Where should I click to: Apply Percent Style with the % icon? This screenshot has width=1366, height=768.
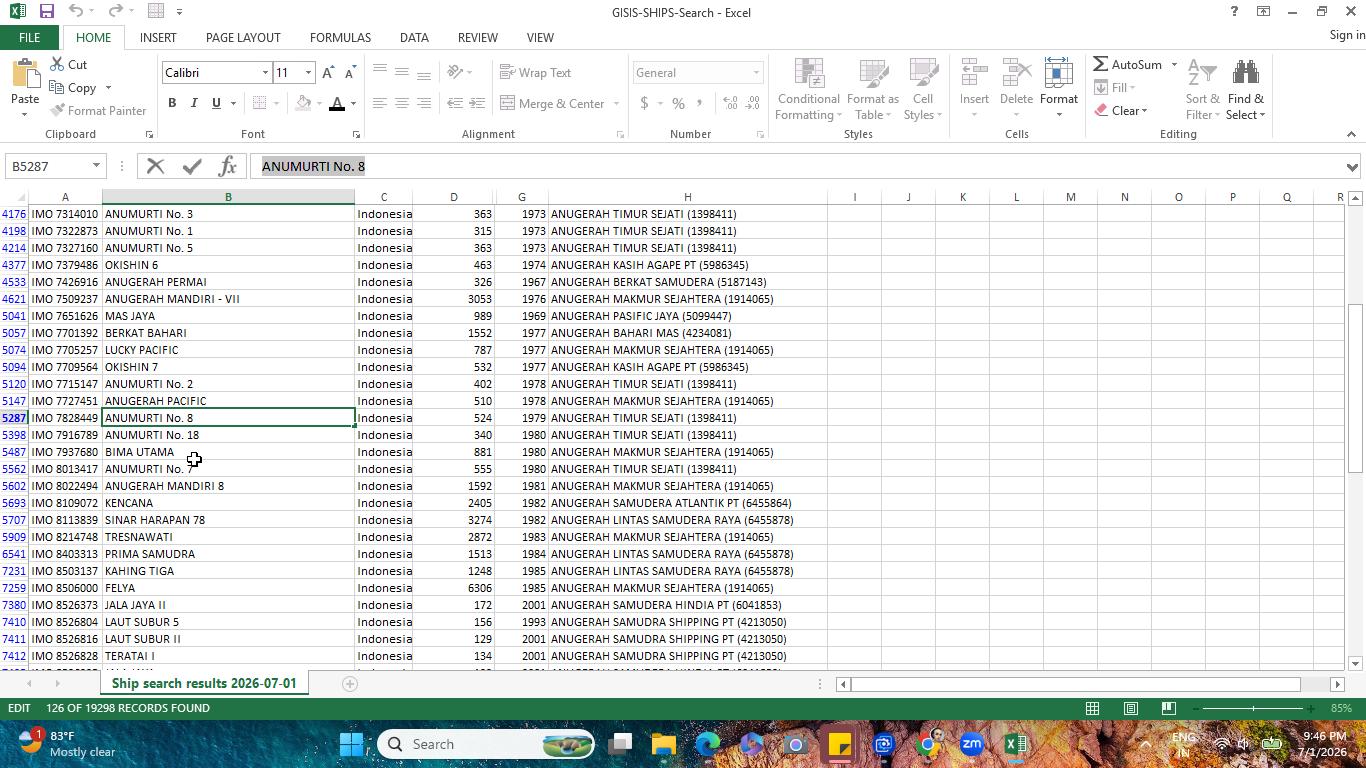678,103
